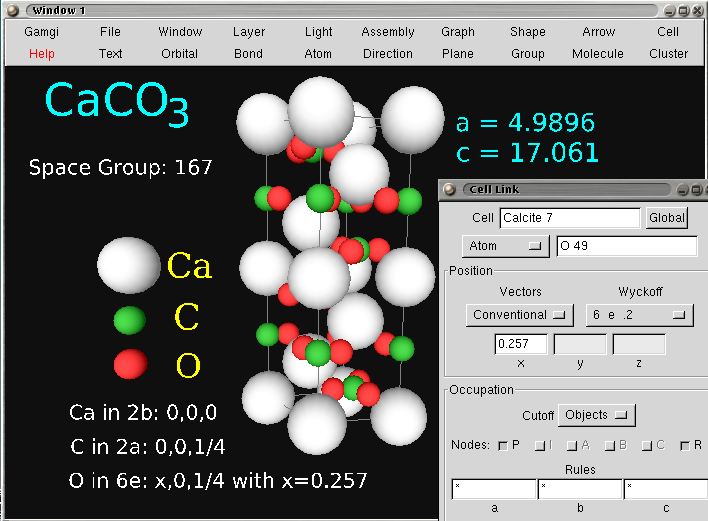Open the Gamgi menu
Viewport: 708px width, 521px height.
[x=42, y=32]
